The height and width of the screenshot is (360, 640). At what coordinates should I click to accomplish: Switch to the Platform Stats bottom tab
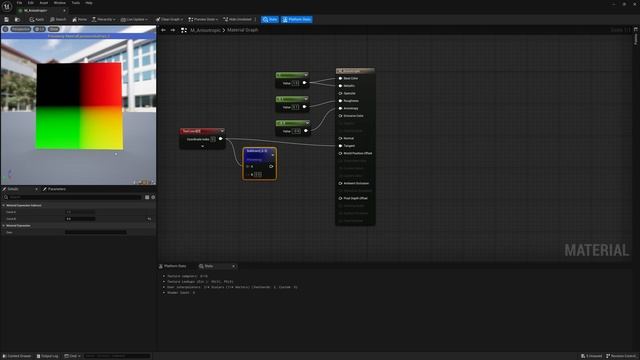173,266
